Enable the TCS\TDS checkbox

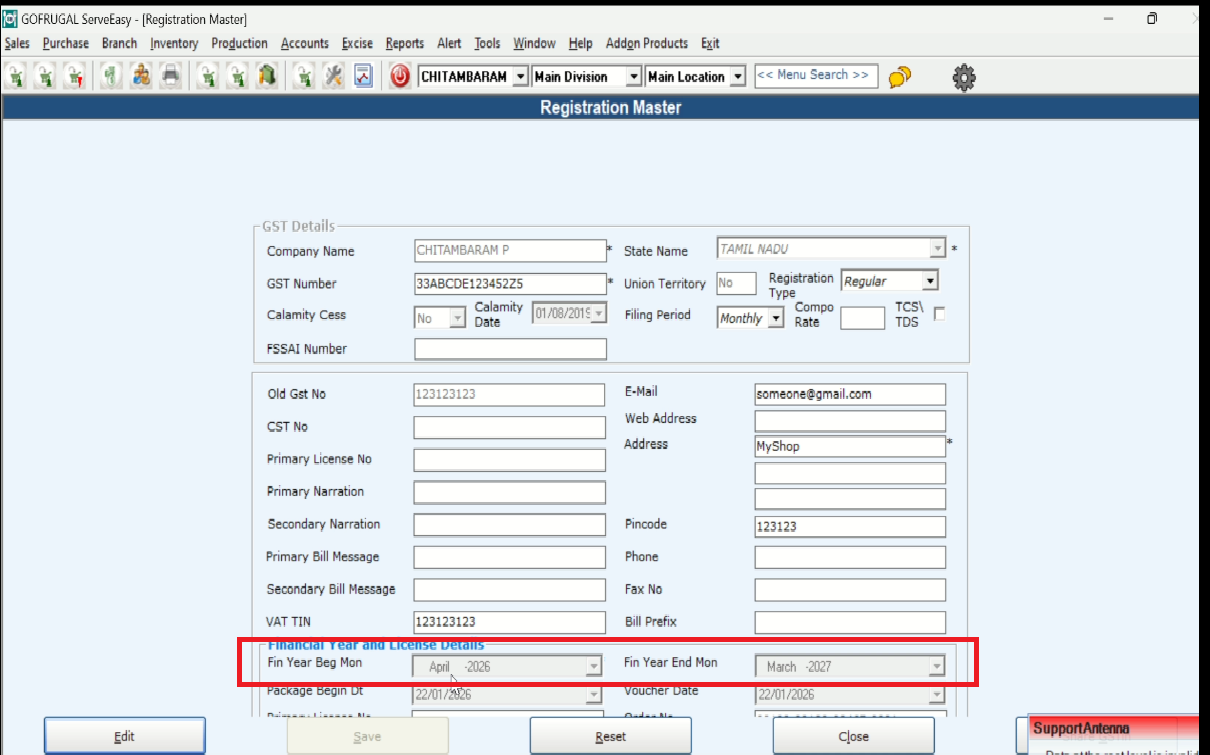pyautogui.click(x=939, y=314)
